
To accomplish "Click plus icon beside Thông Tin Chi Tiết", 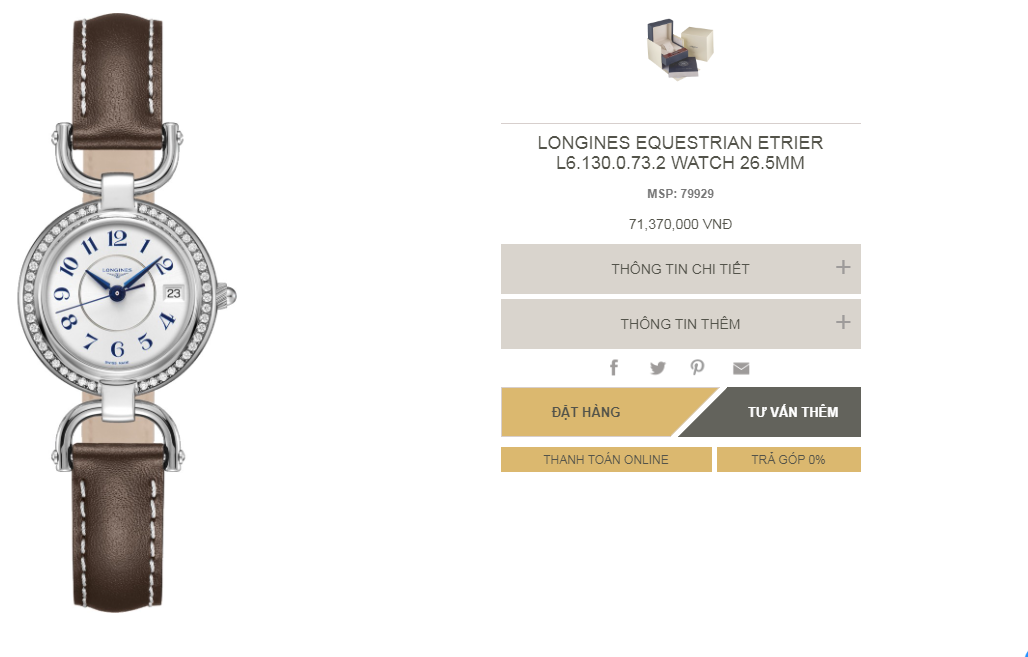I will (x=843, y=268).
